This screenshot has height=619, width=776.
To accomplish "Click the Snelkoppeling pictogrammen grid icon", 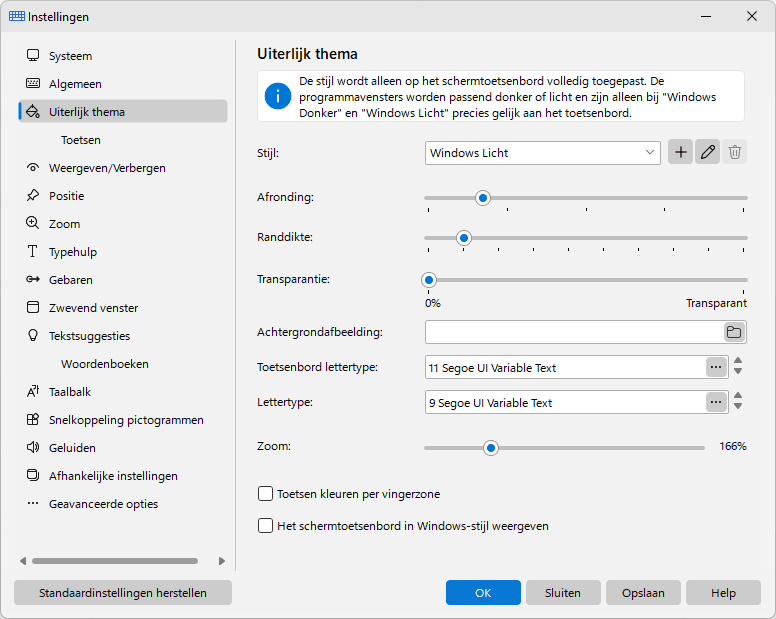I will (33, 420).
